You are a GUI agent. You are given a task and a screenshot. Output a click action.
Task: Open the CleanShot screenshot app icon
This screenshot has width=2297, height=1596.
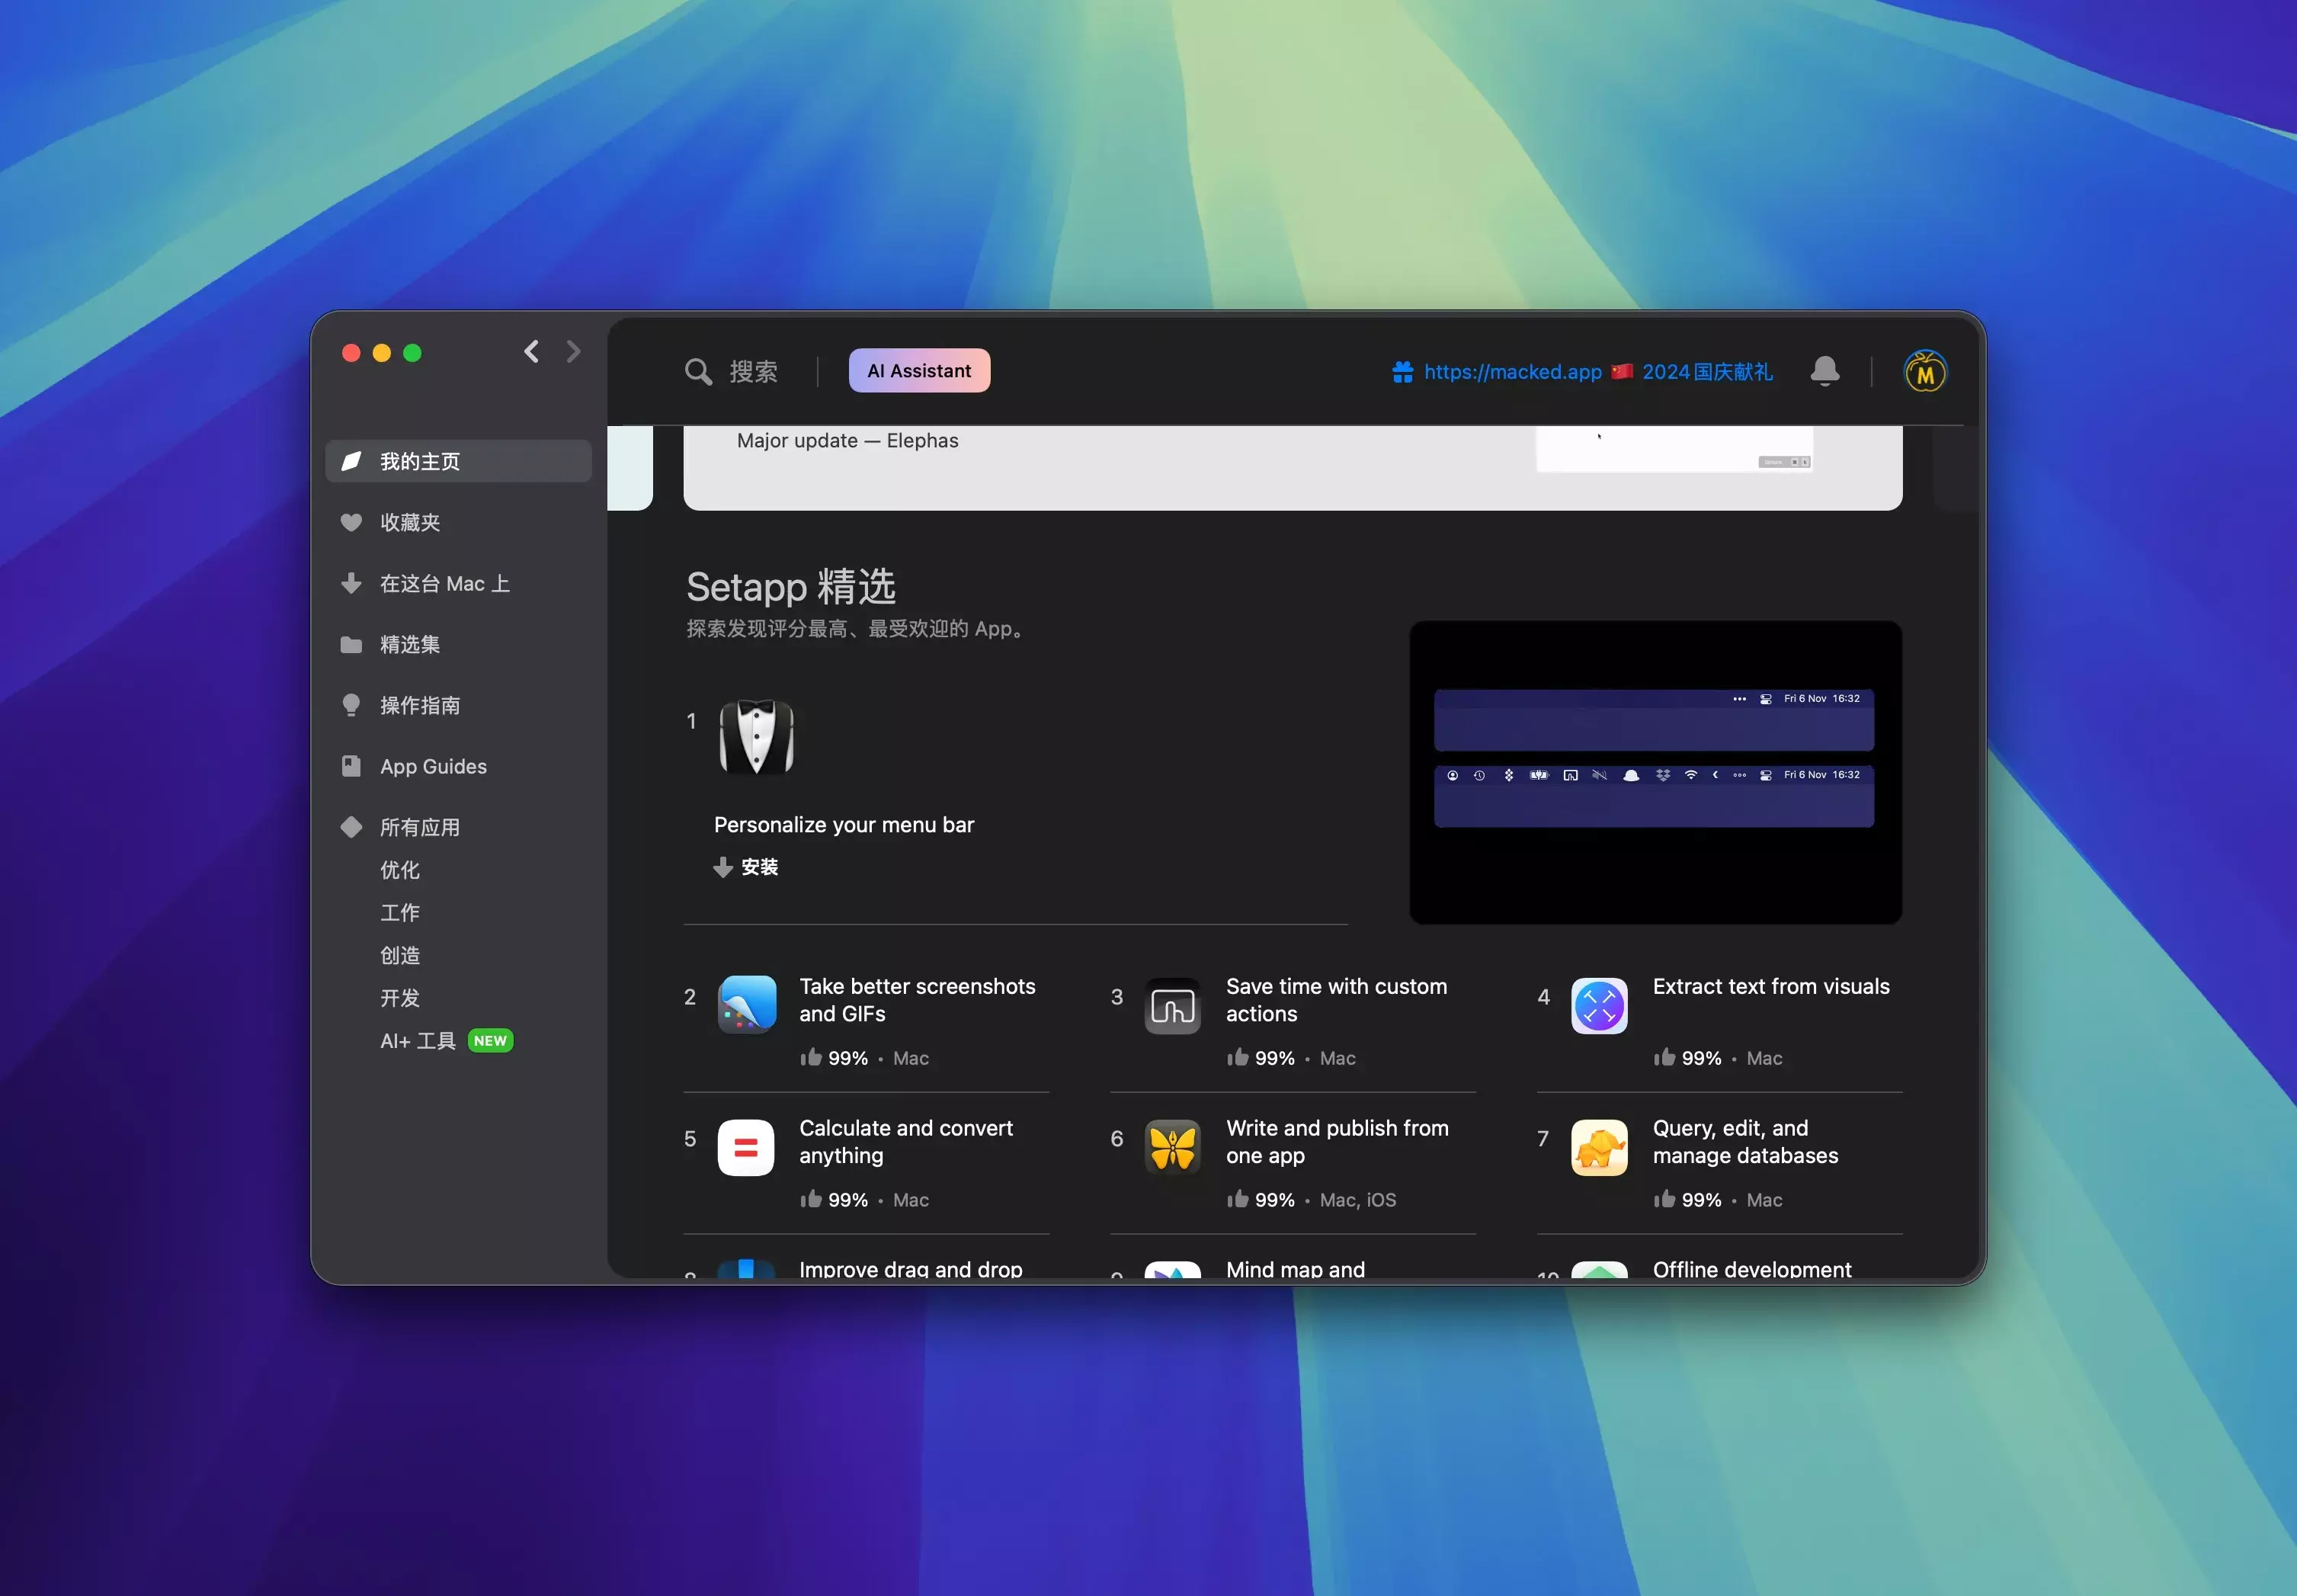(x=746, y=1004)
